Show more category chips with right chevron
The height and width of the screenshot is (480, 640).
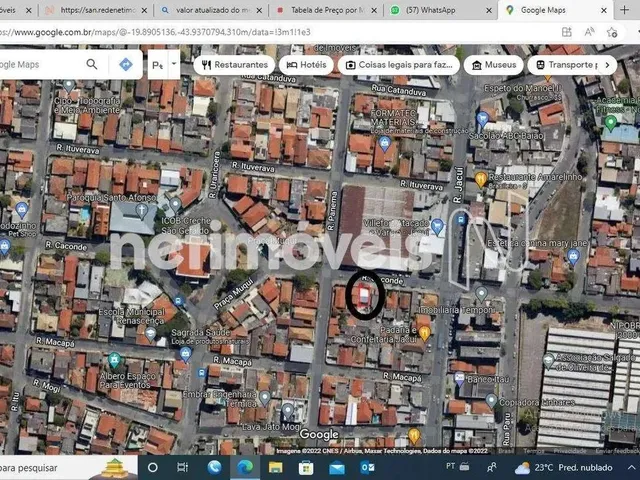(x=607, y=65)
